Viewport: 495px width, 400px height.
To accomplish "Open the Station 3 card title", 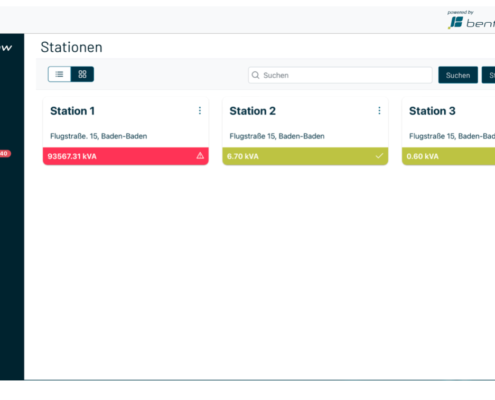I will 432,111.
